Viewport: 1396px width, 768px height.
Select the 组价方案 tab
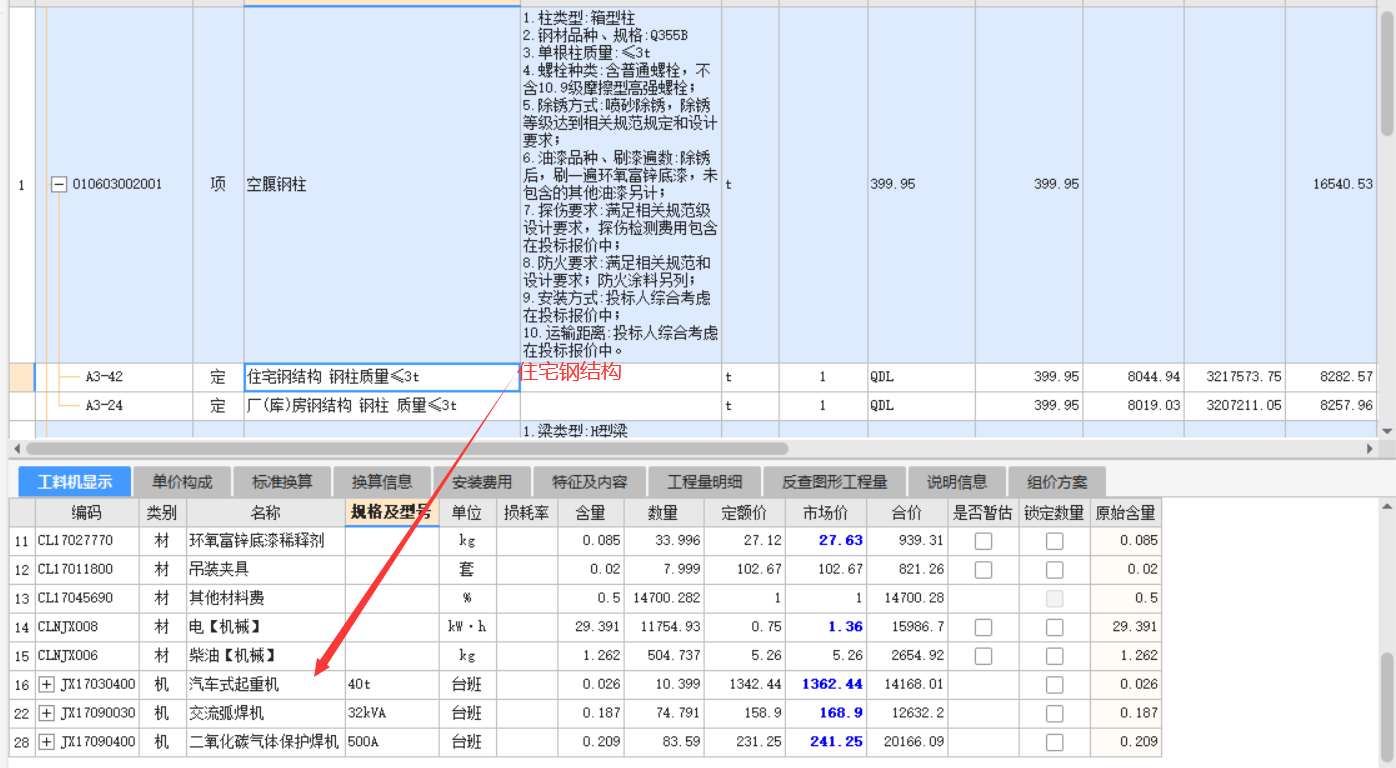[x=1056, y=482]
